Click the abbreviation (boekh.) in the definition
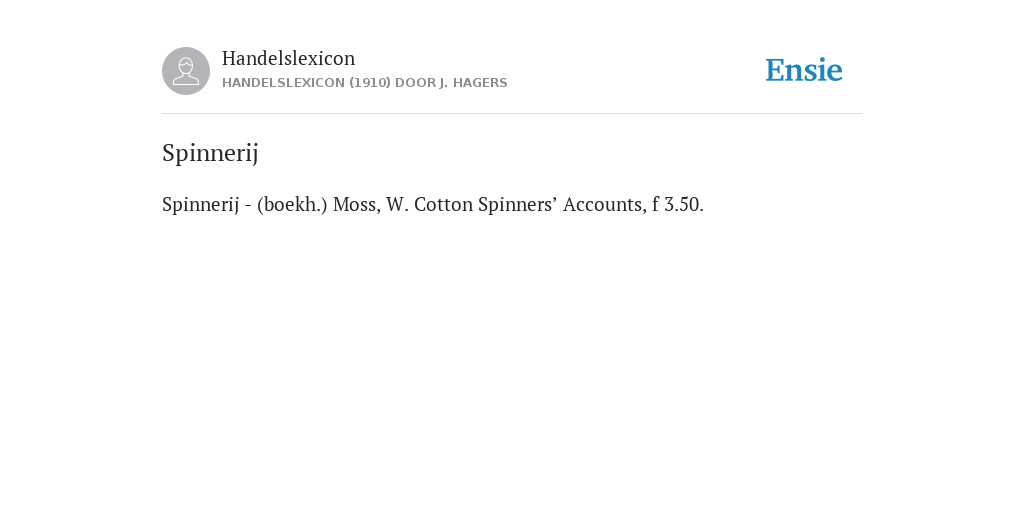The height and width of the screenshot is (512, 1024). click(292, 204)
